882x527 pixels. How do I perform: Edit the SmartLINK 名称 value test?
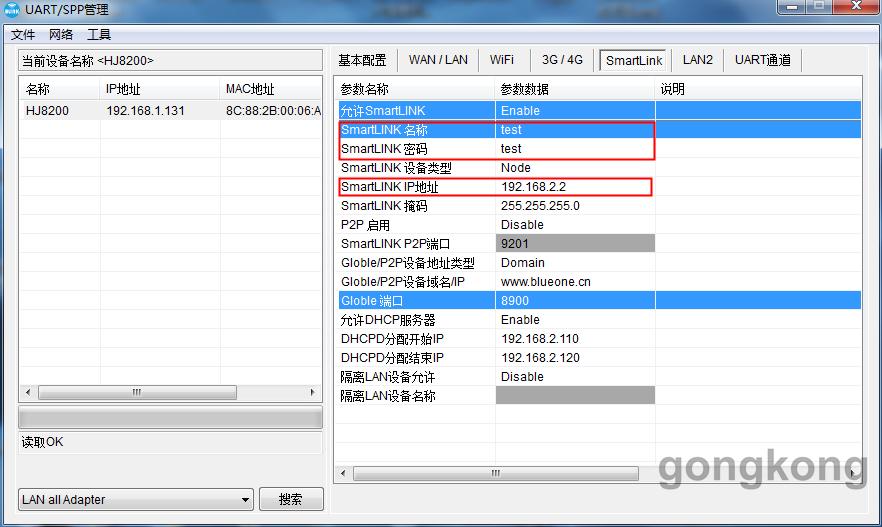511,130
